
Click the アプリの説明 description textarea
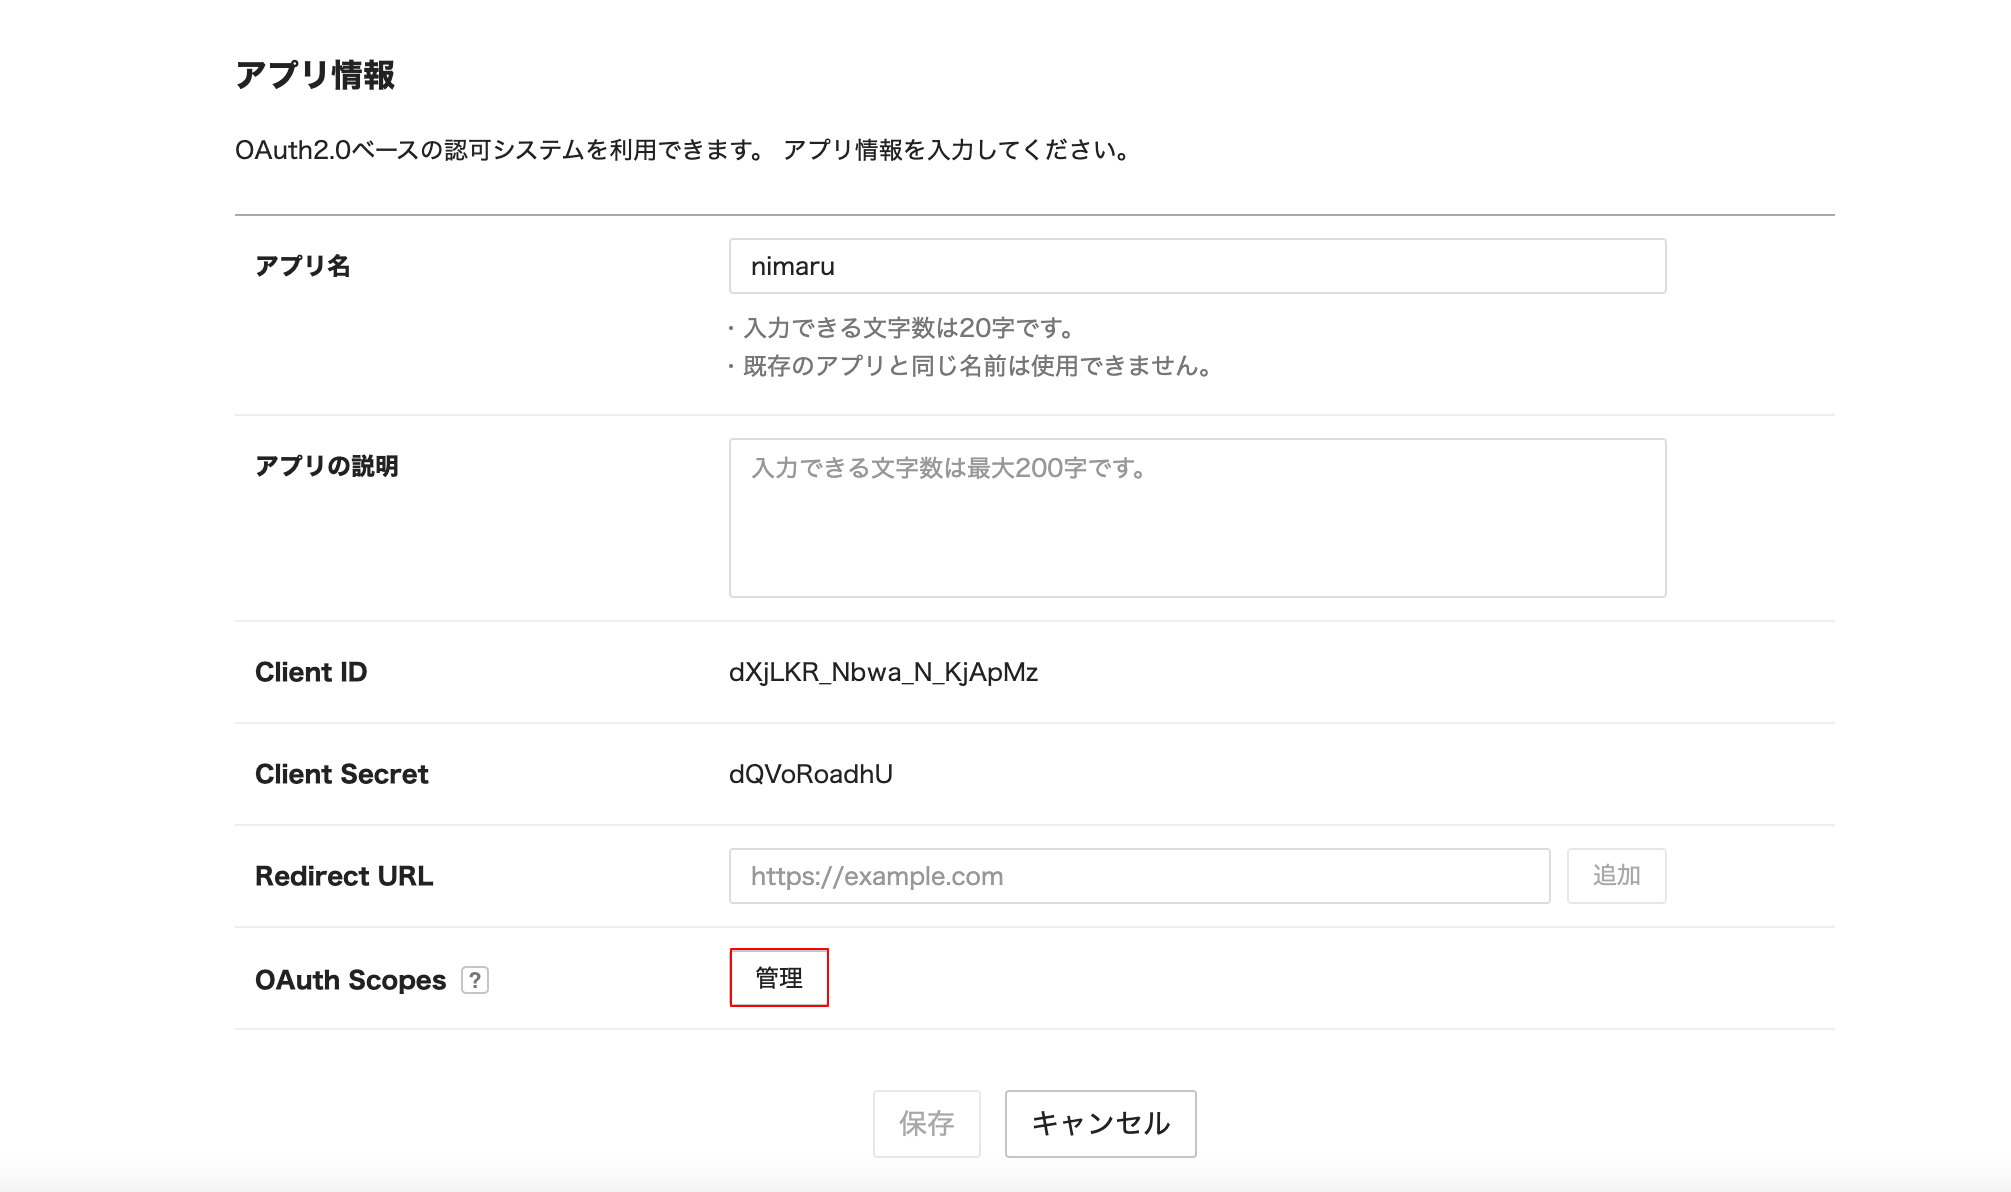point(1197,516)
